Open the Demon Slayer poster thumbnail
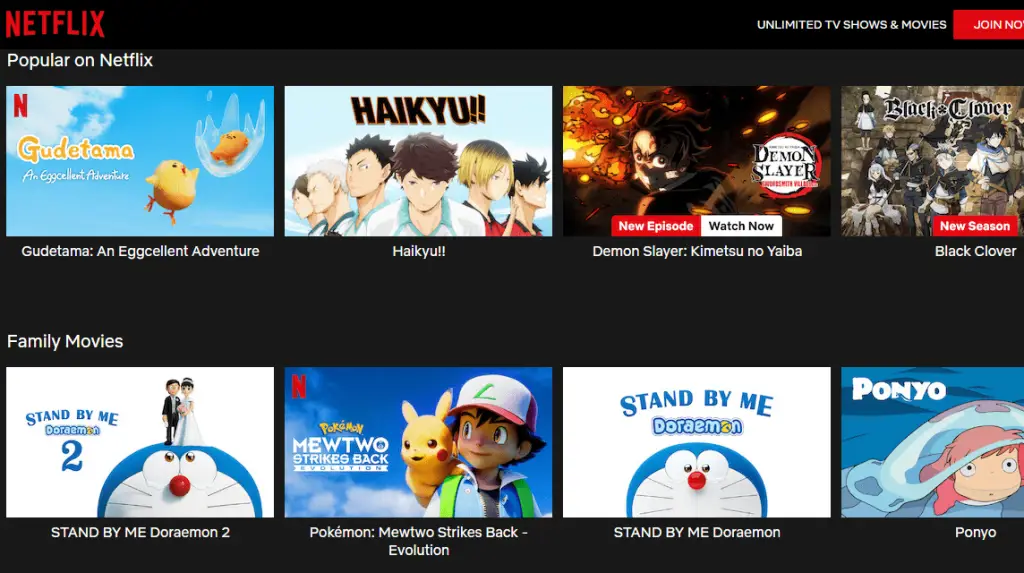This screenshot has height=573, width=1024. click(x=697, y=161)
